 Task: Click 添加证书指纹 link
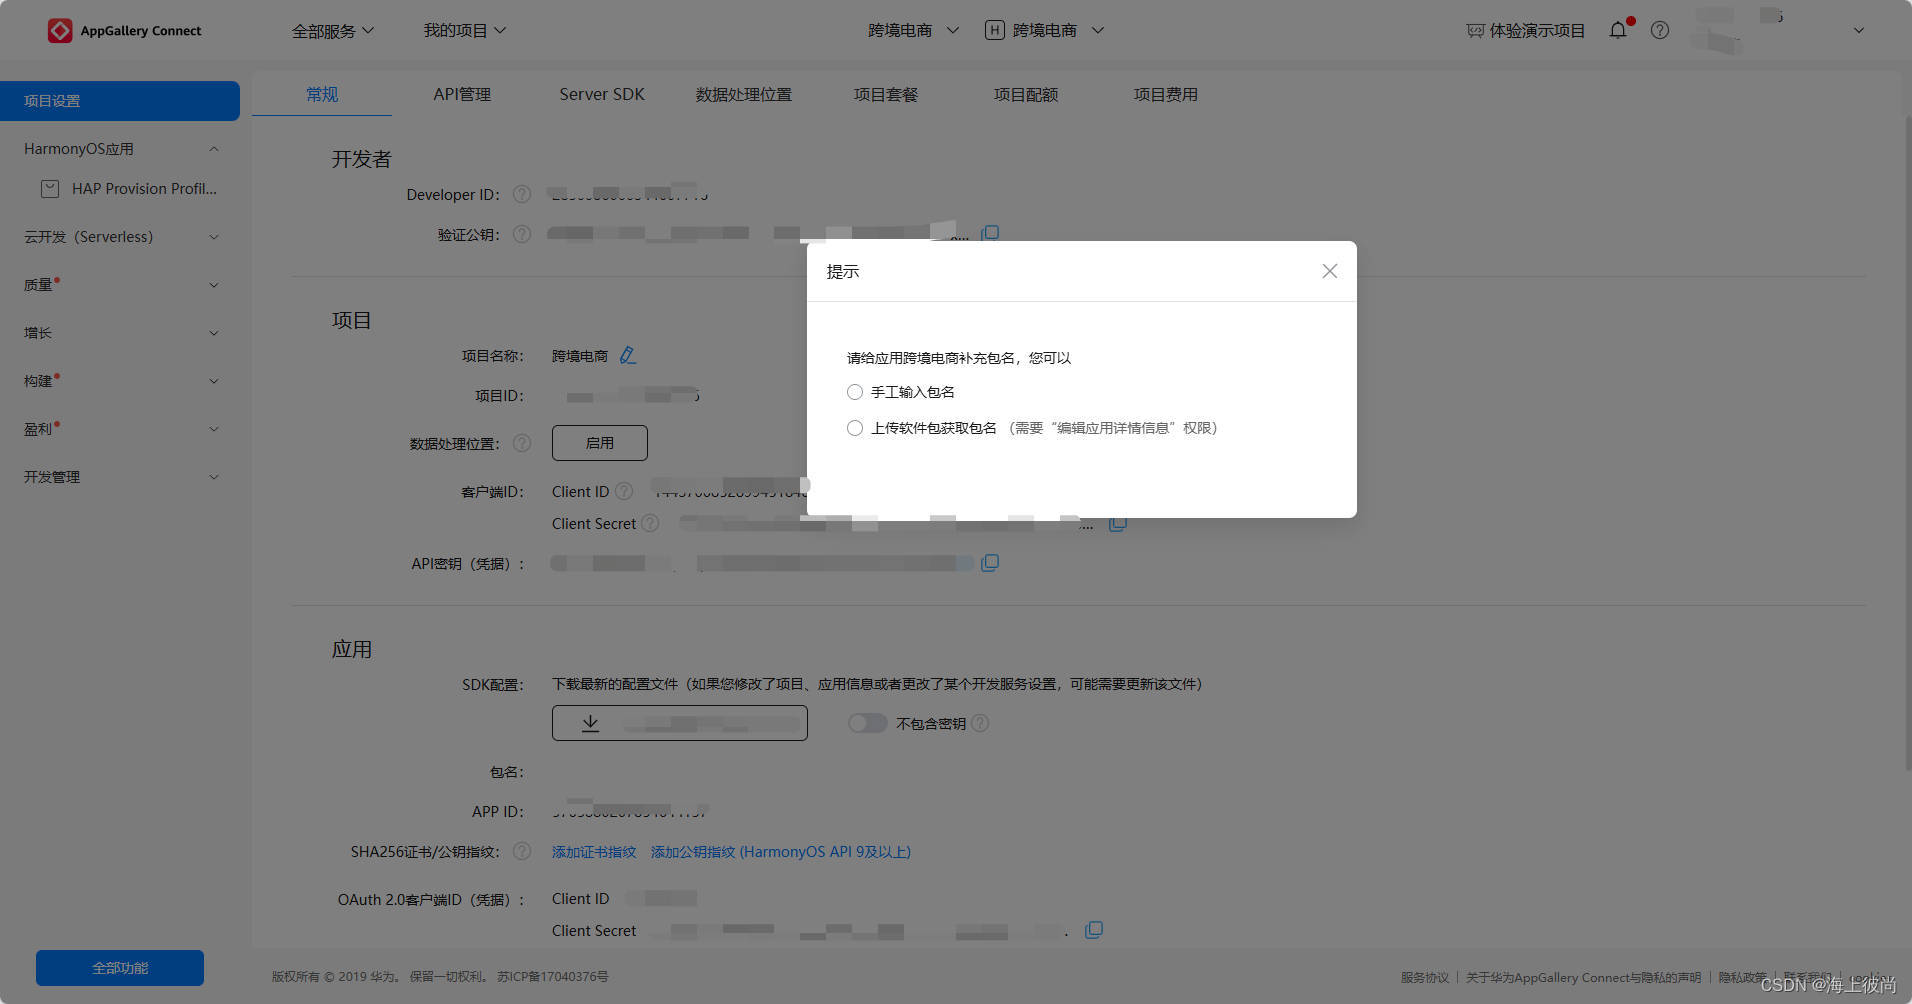pyautogui.click(x=594, y=852)
